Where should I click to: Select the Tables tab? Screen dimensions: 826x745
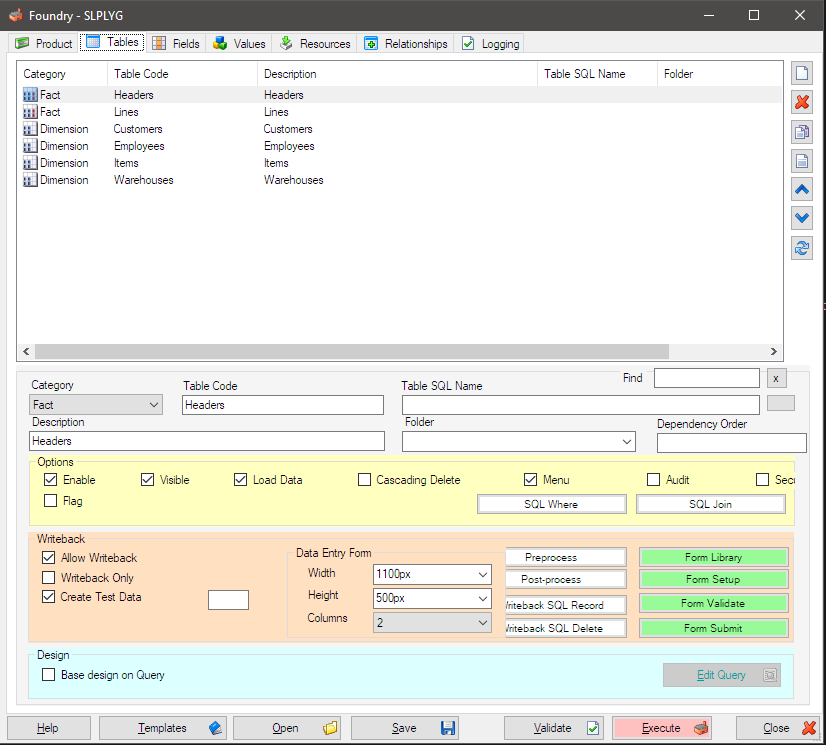click(x=112, y=42)
